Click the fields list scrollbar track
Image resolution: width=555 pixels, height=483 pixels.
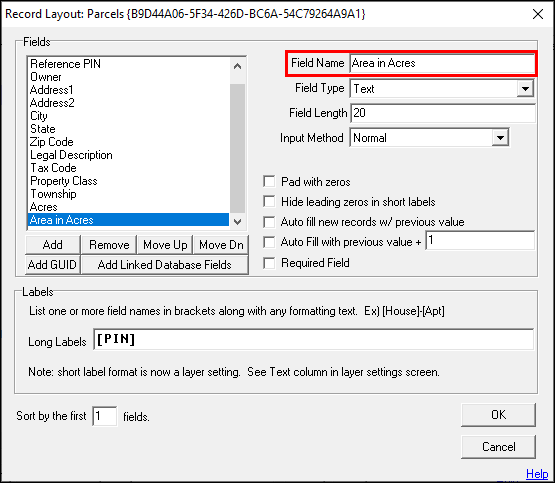(238, 149)
